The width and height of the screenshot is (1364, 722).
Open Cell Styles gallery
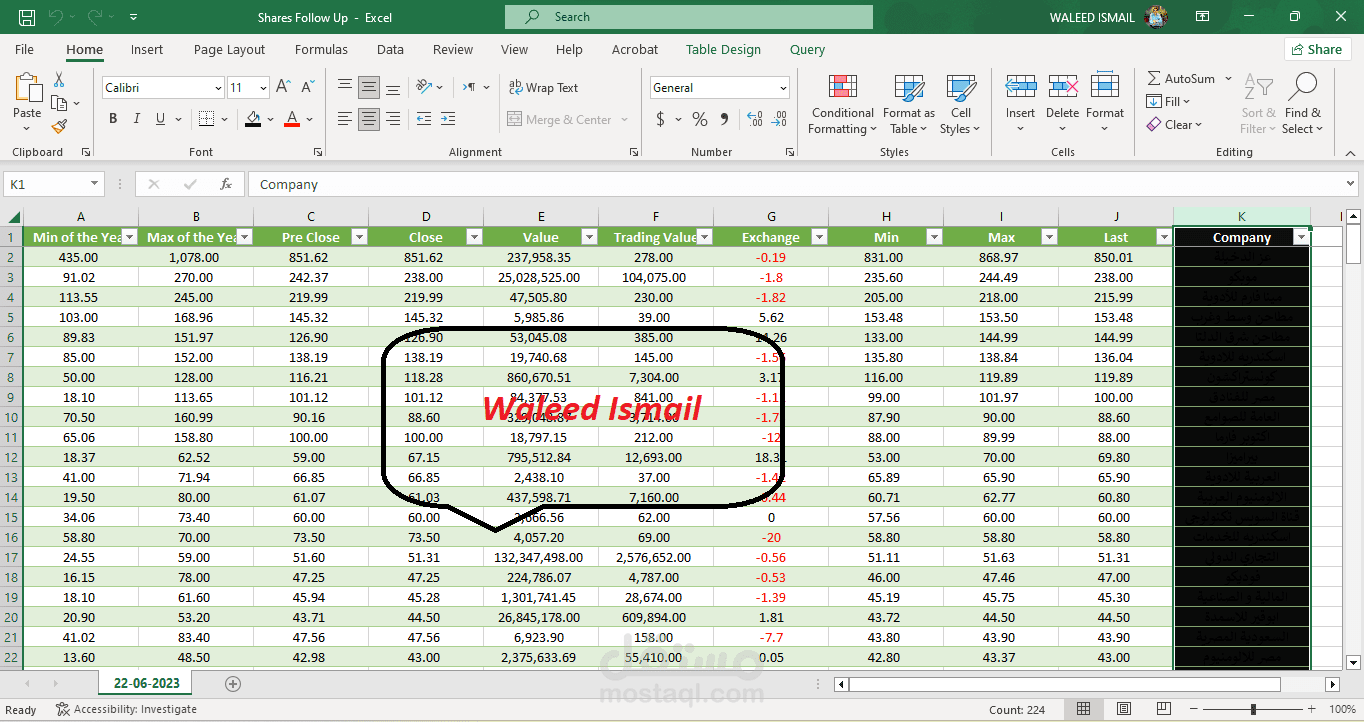coord(960,104)
